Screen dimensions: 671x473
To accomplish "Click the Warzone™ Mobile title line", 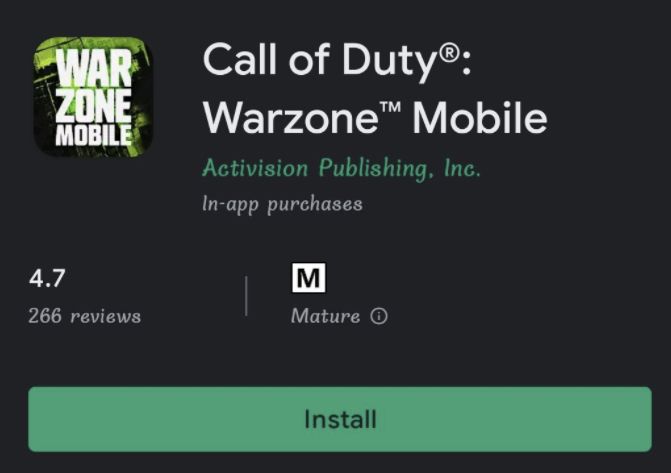I will tap(375, 119).
